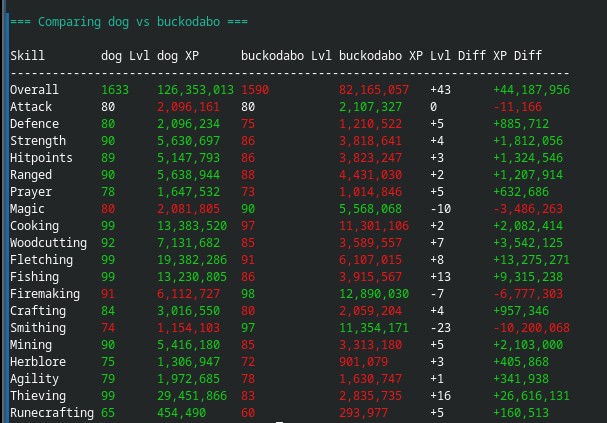Screen dimensions: 607x423
Task: Click dog overall XP 126,353,013
Action: (195, 90)
